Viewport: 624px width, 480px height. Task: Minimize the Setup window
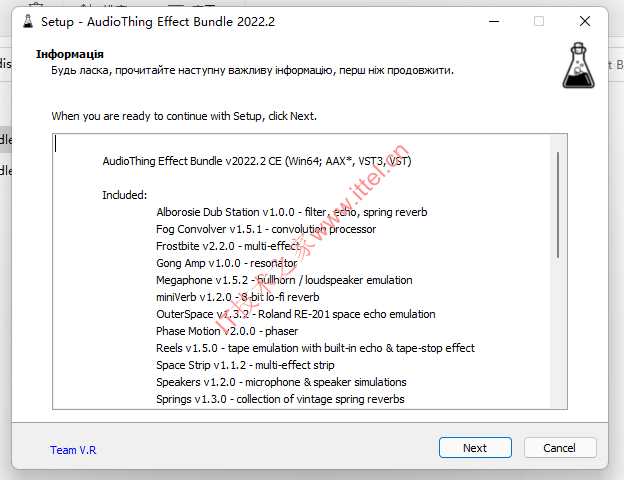(x=494, y=21)
